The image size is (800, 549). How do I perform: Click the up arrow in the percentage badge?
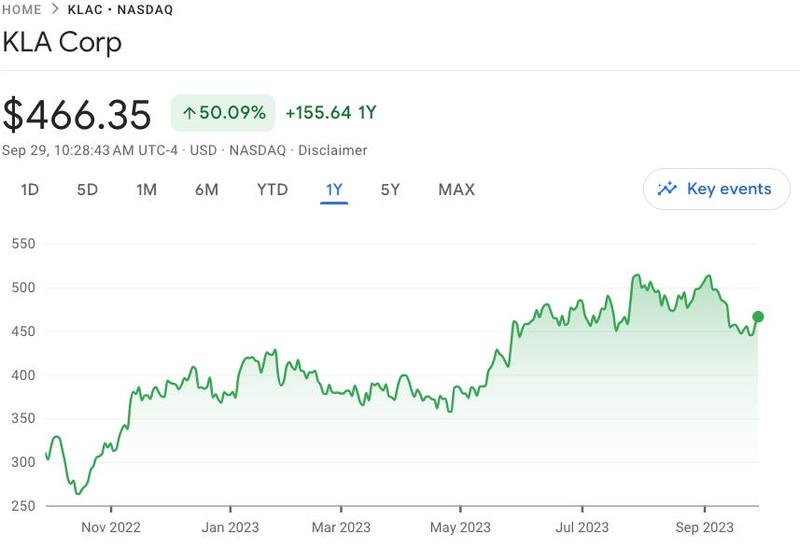(189, 113)
